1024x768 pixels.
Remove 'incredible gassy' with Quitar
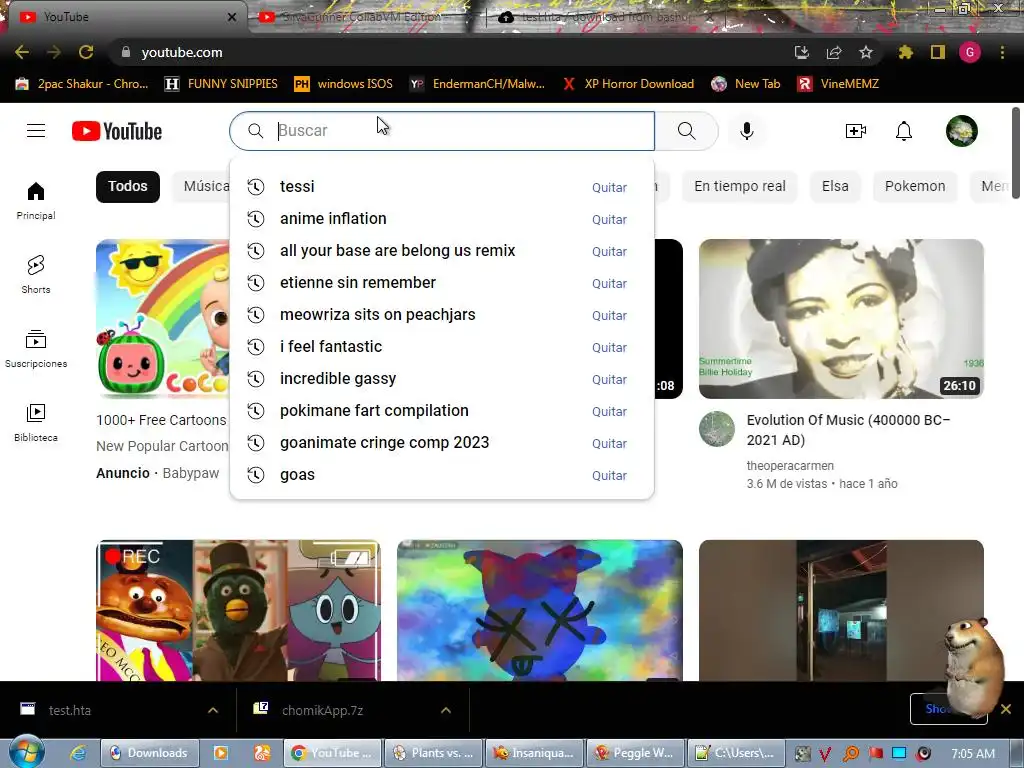click(609, 379)
